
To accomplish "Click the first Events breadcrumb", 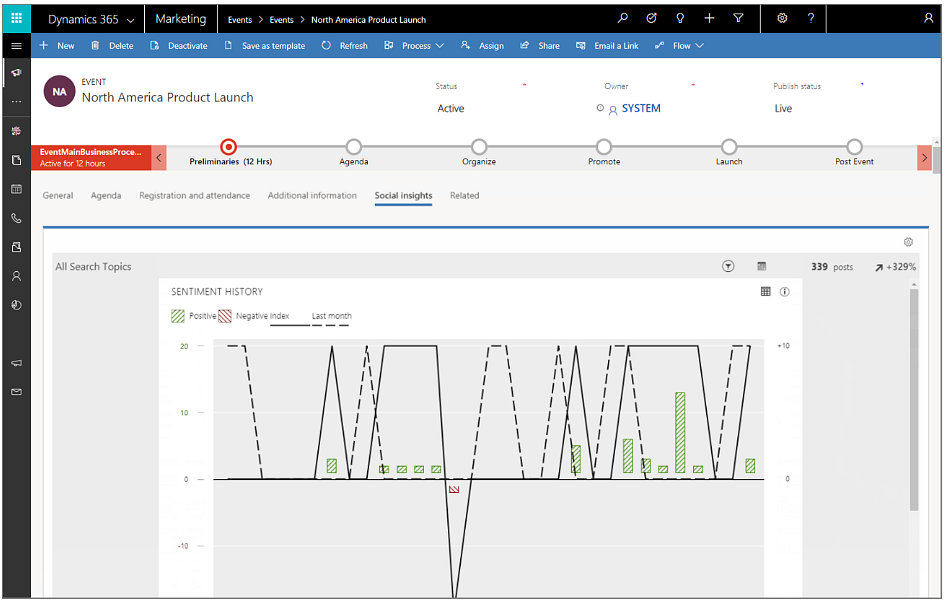I will point(240,19).
